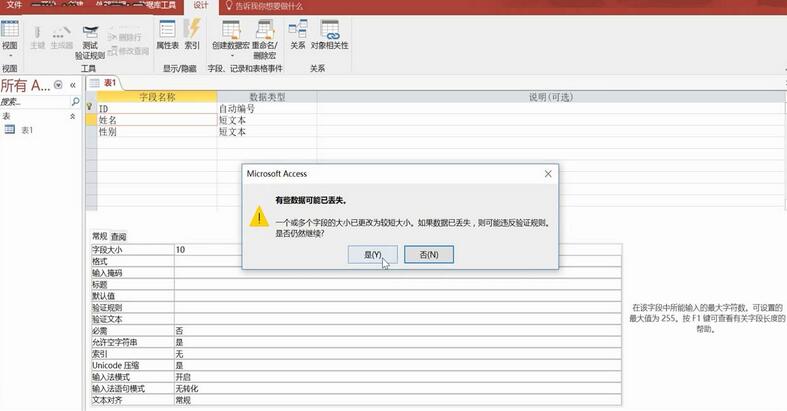Open the 所有 Access objects dropdown arrow

click(x=57, y=86)
